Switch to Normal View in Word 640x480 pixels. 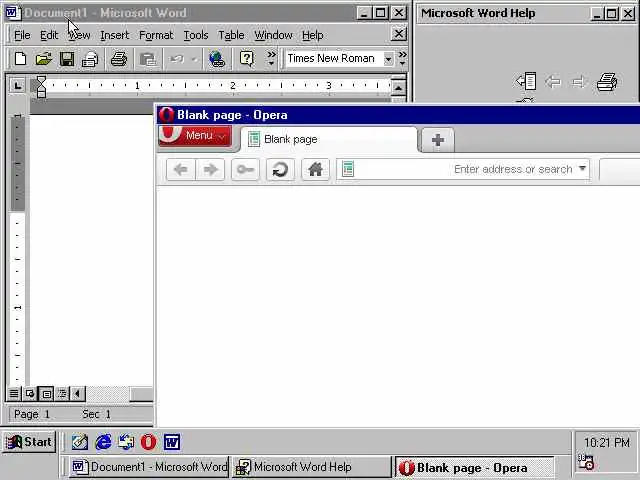tap(14, 393)
